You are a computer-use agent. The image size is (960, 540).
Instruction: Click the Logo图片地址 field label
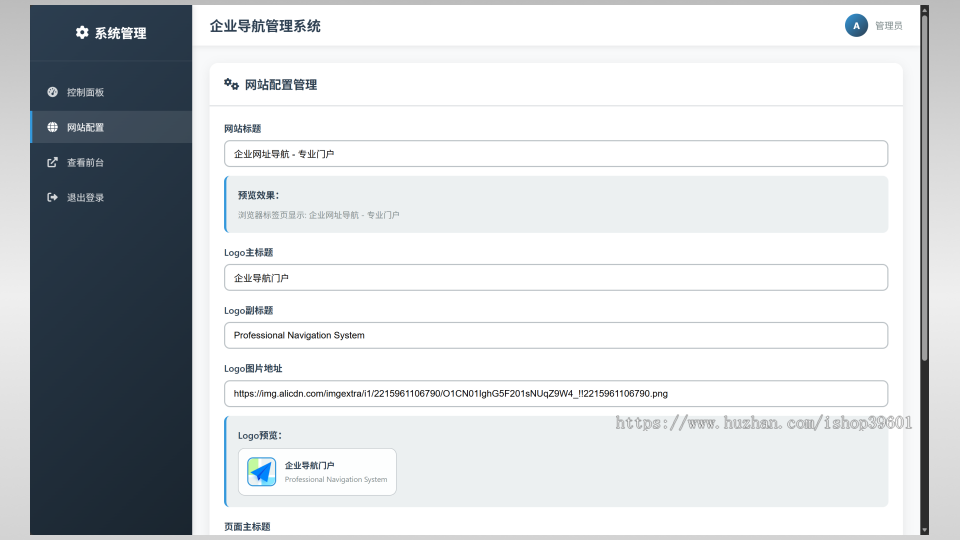tap(253, 369)
